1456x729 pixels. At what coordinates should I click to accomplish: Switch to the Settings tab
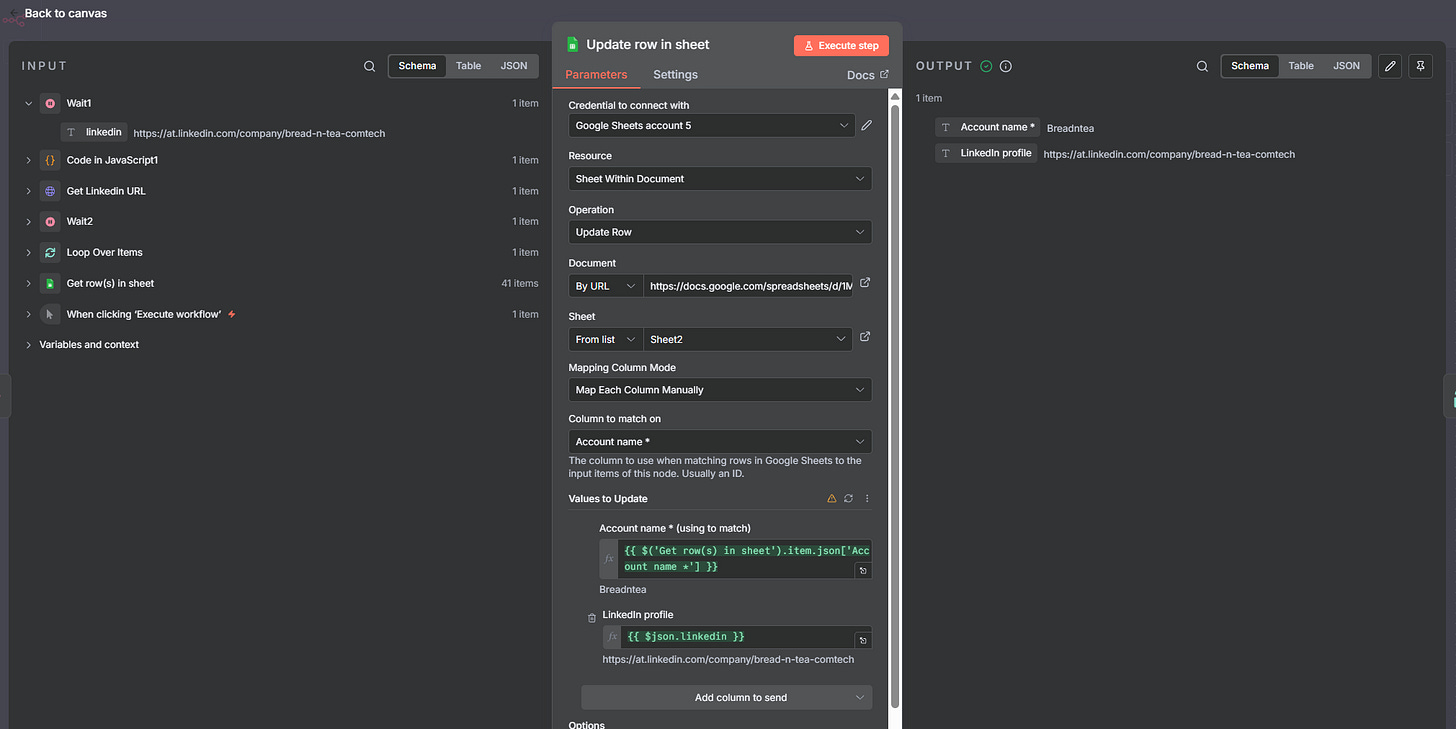675,75
